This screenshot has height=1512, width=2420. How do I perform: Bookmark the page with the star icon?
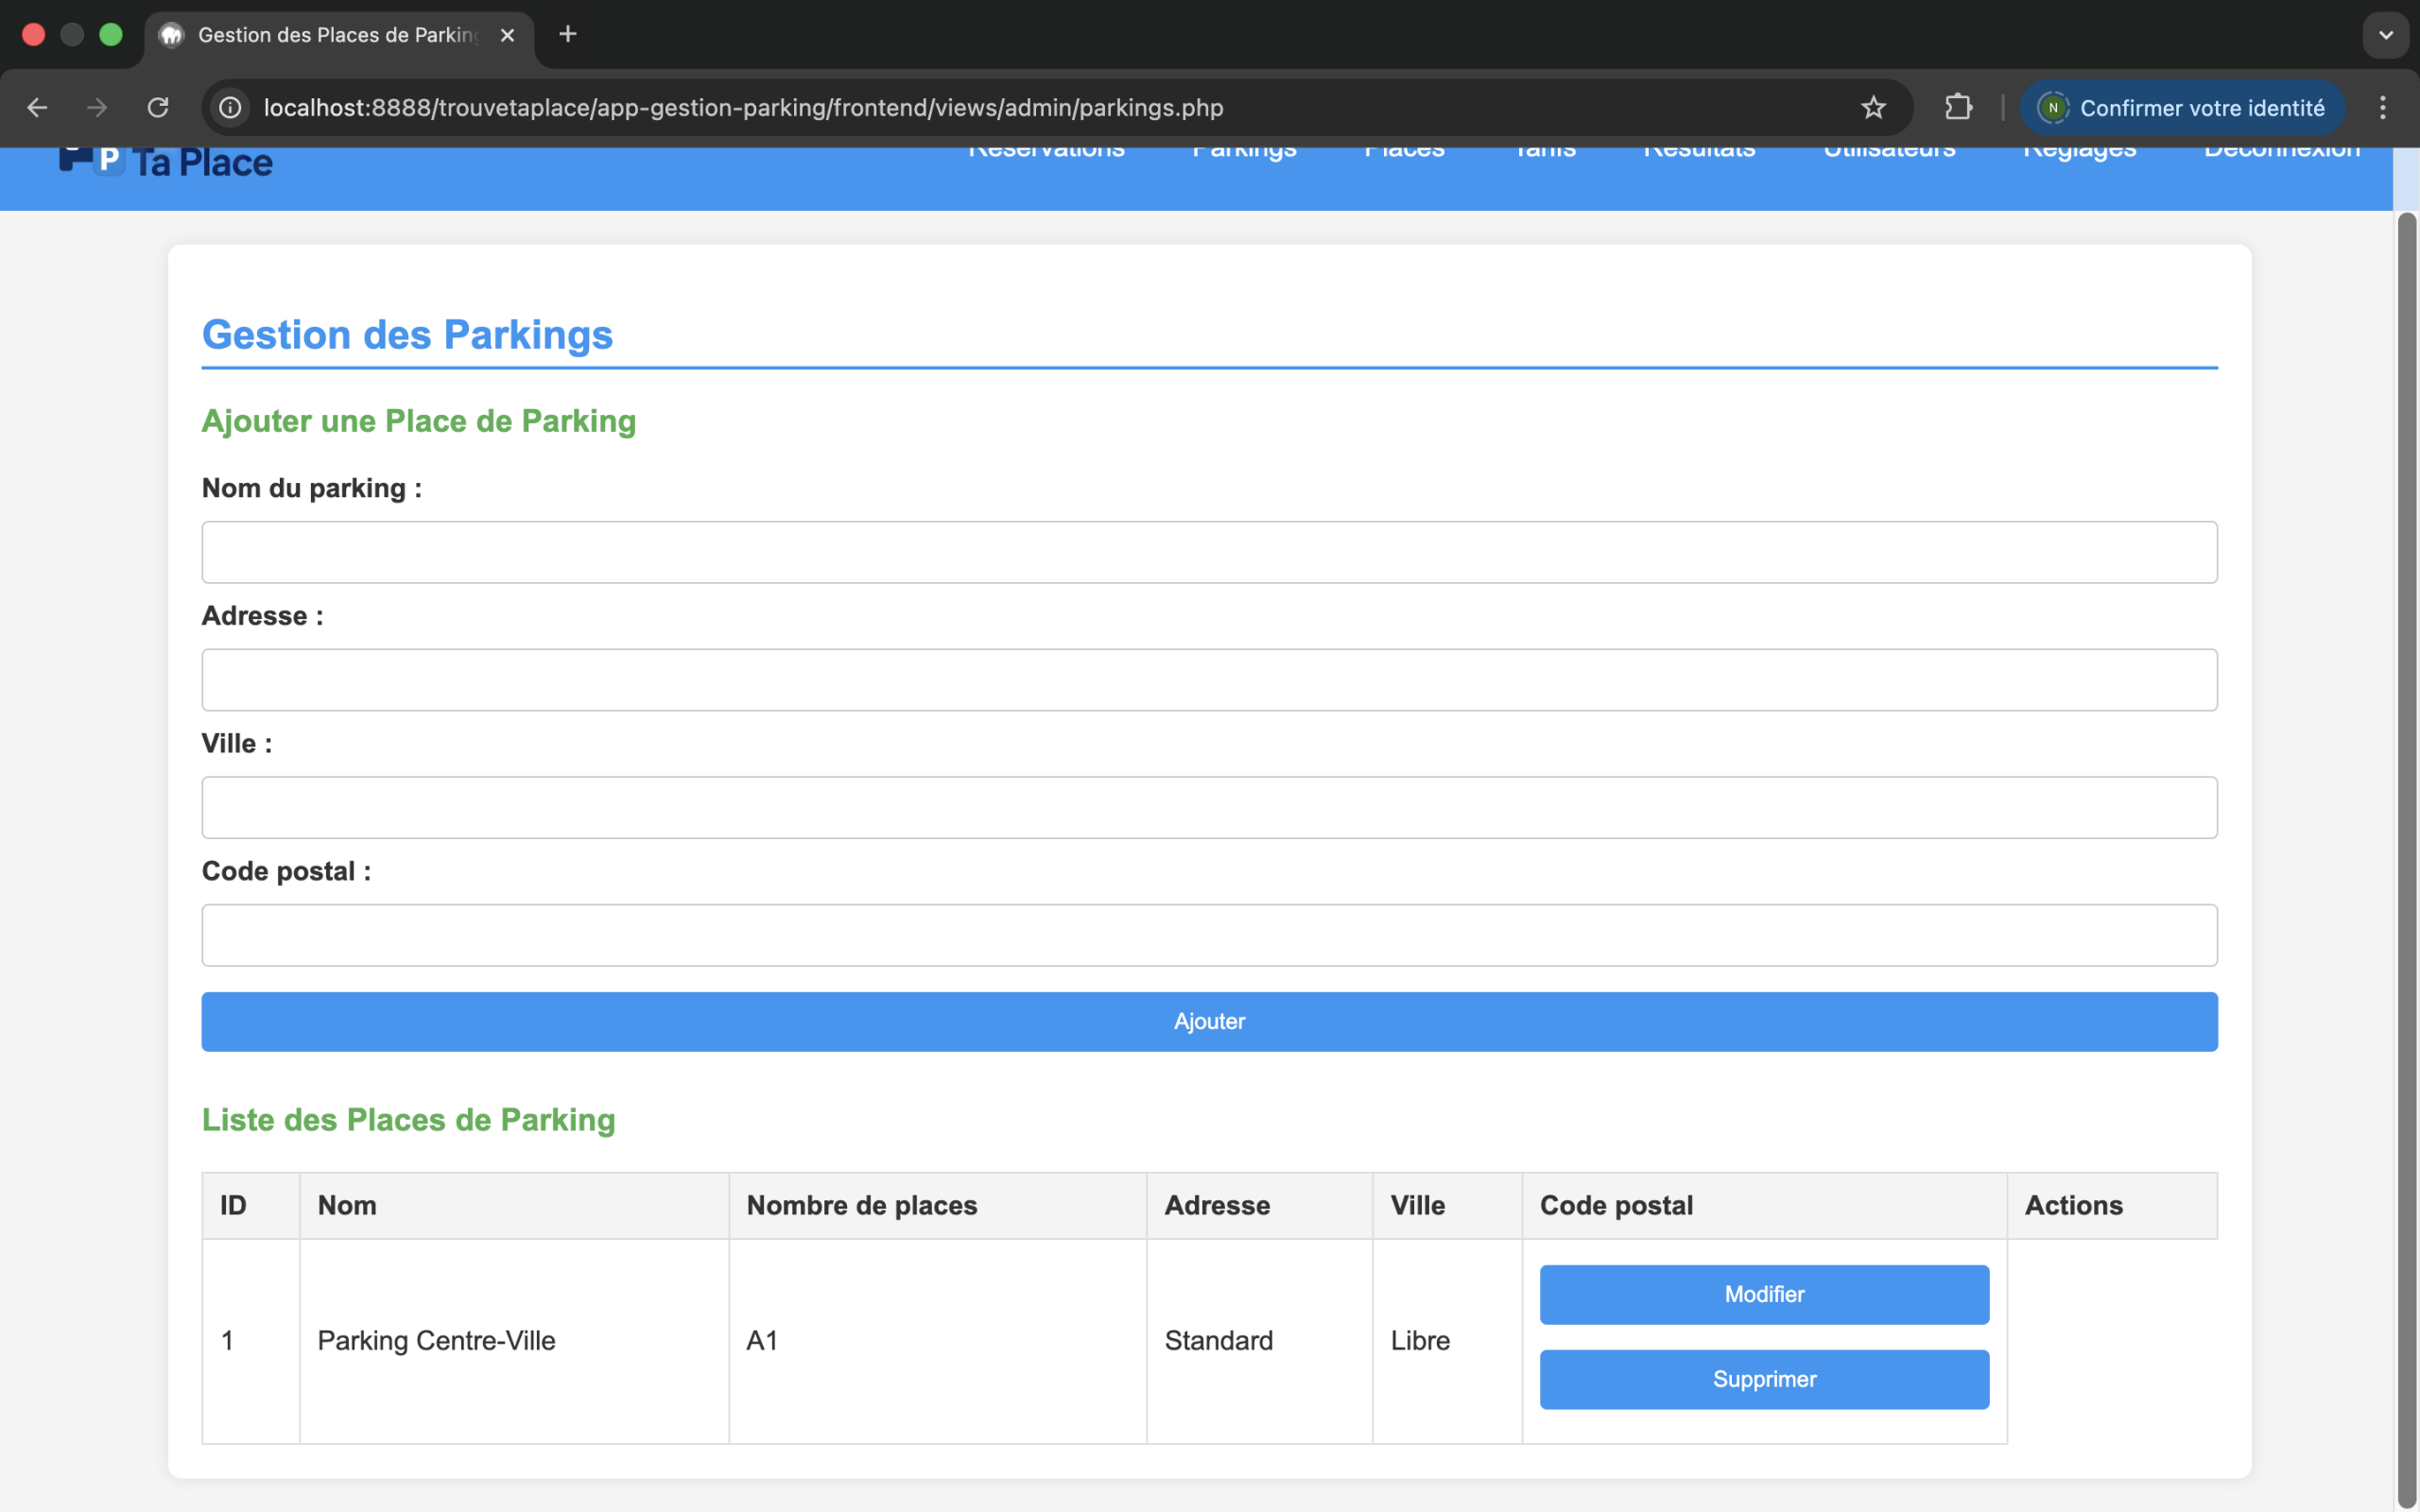[x=1873, y=108]
